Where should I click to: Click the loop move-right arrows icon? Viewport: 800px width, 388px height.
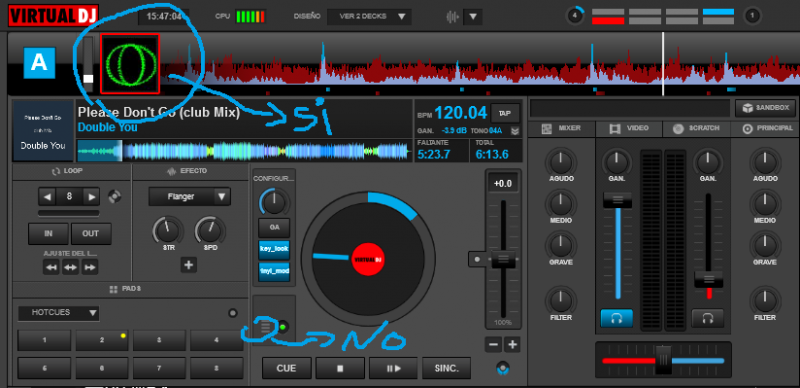point(90,267)
